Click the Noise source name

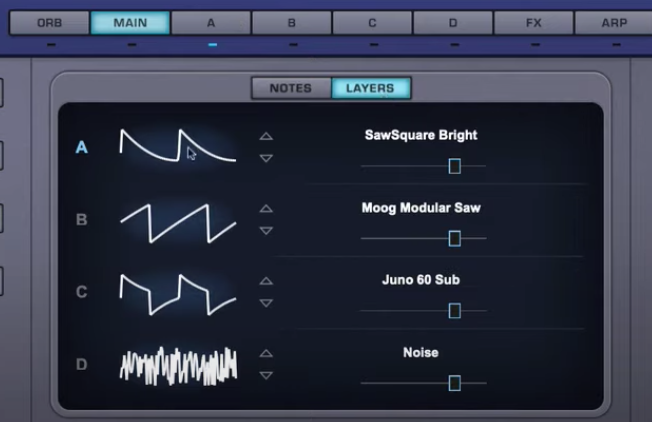[421, 353]
